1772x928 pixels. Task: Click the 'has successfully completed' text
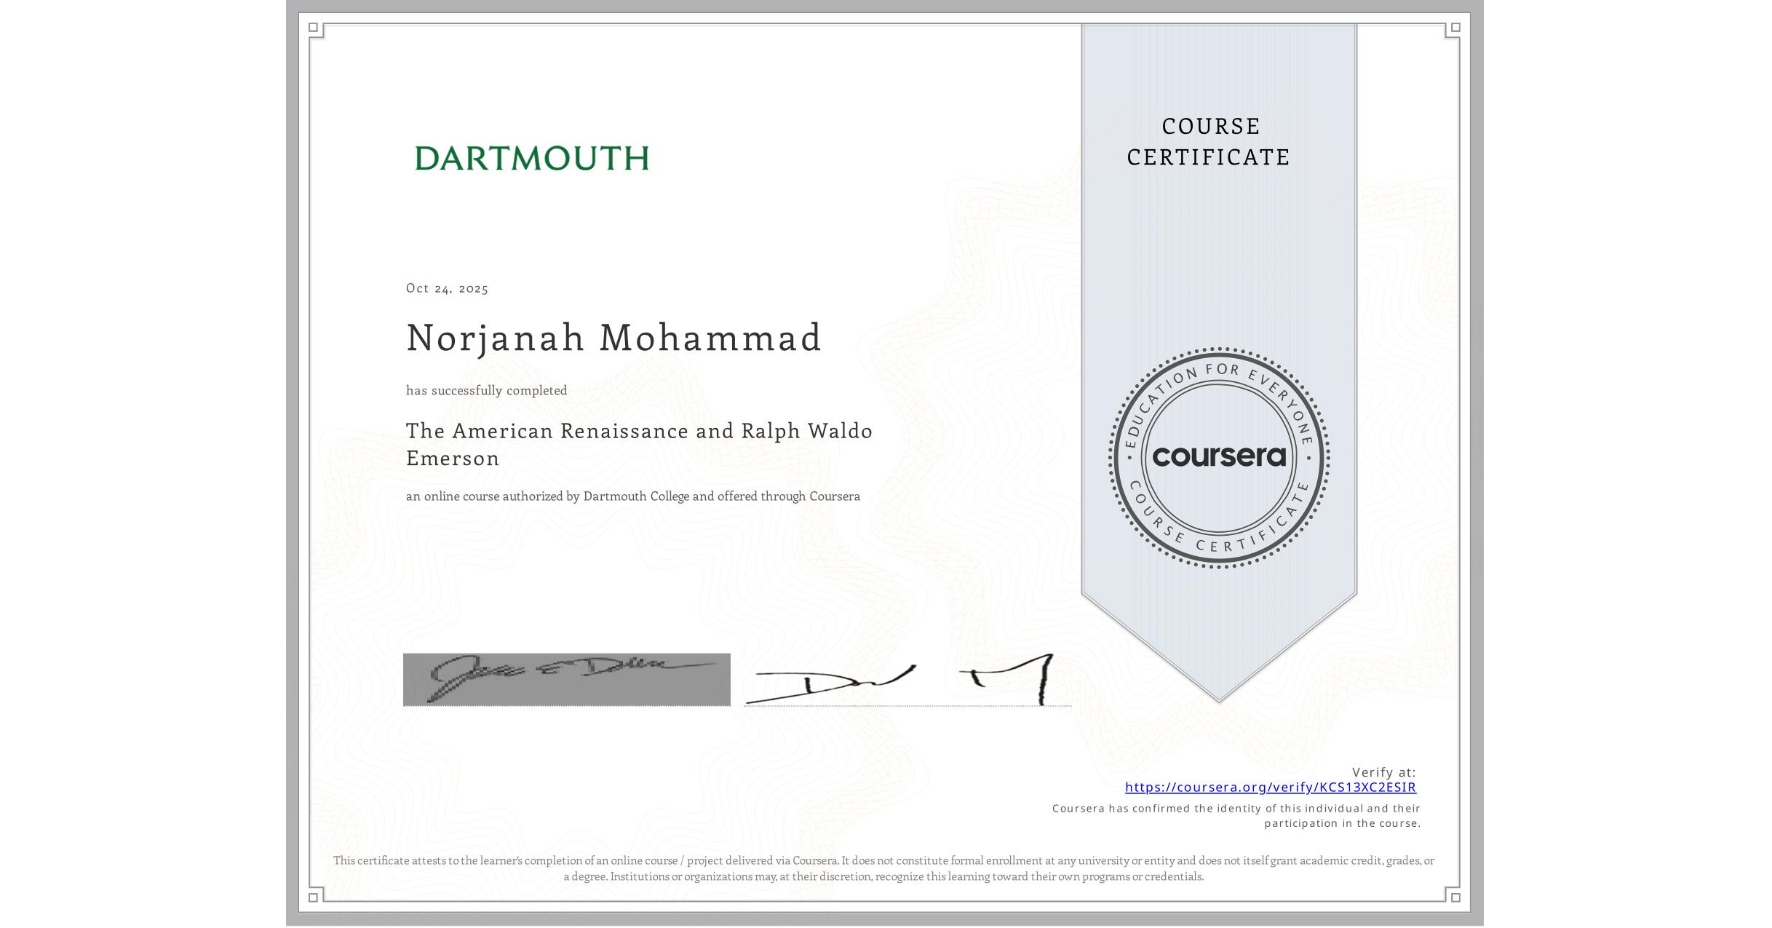(x=486, y=390)
